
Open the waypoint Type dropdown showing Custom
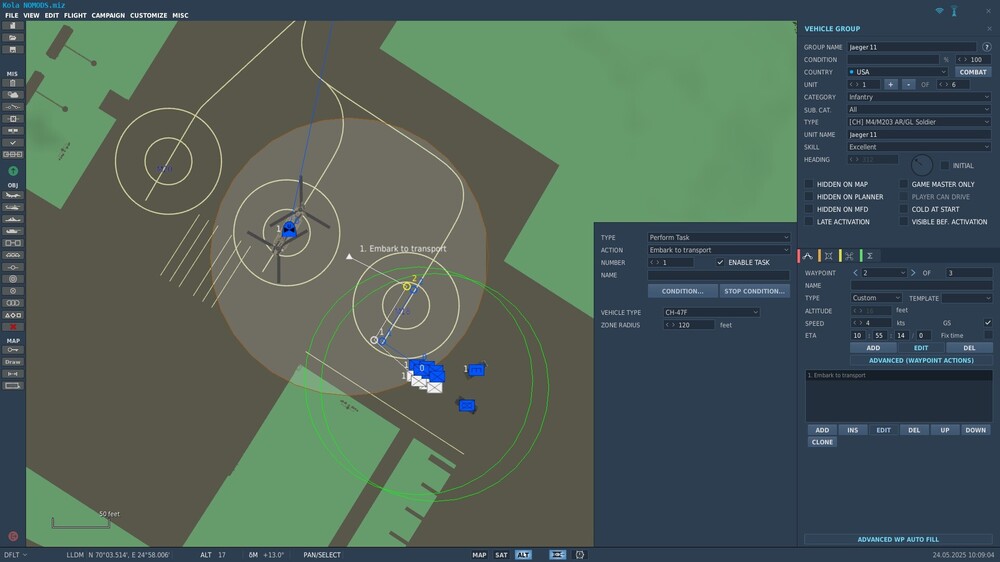click(876, 298)
